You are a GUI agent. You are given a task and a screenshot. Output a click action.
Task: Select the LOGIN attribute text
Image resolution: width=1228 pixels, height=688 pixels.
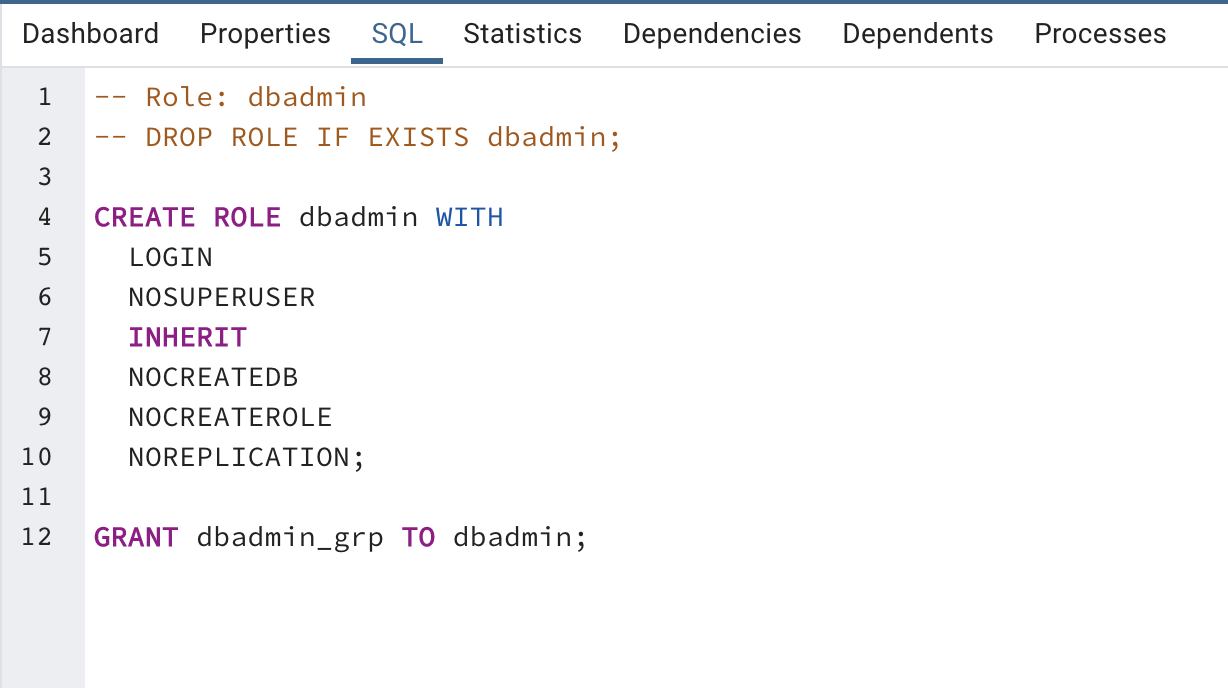click(170, 257)
